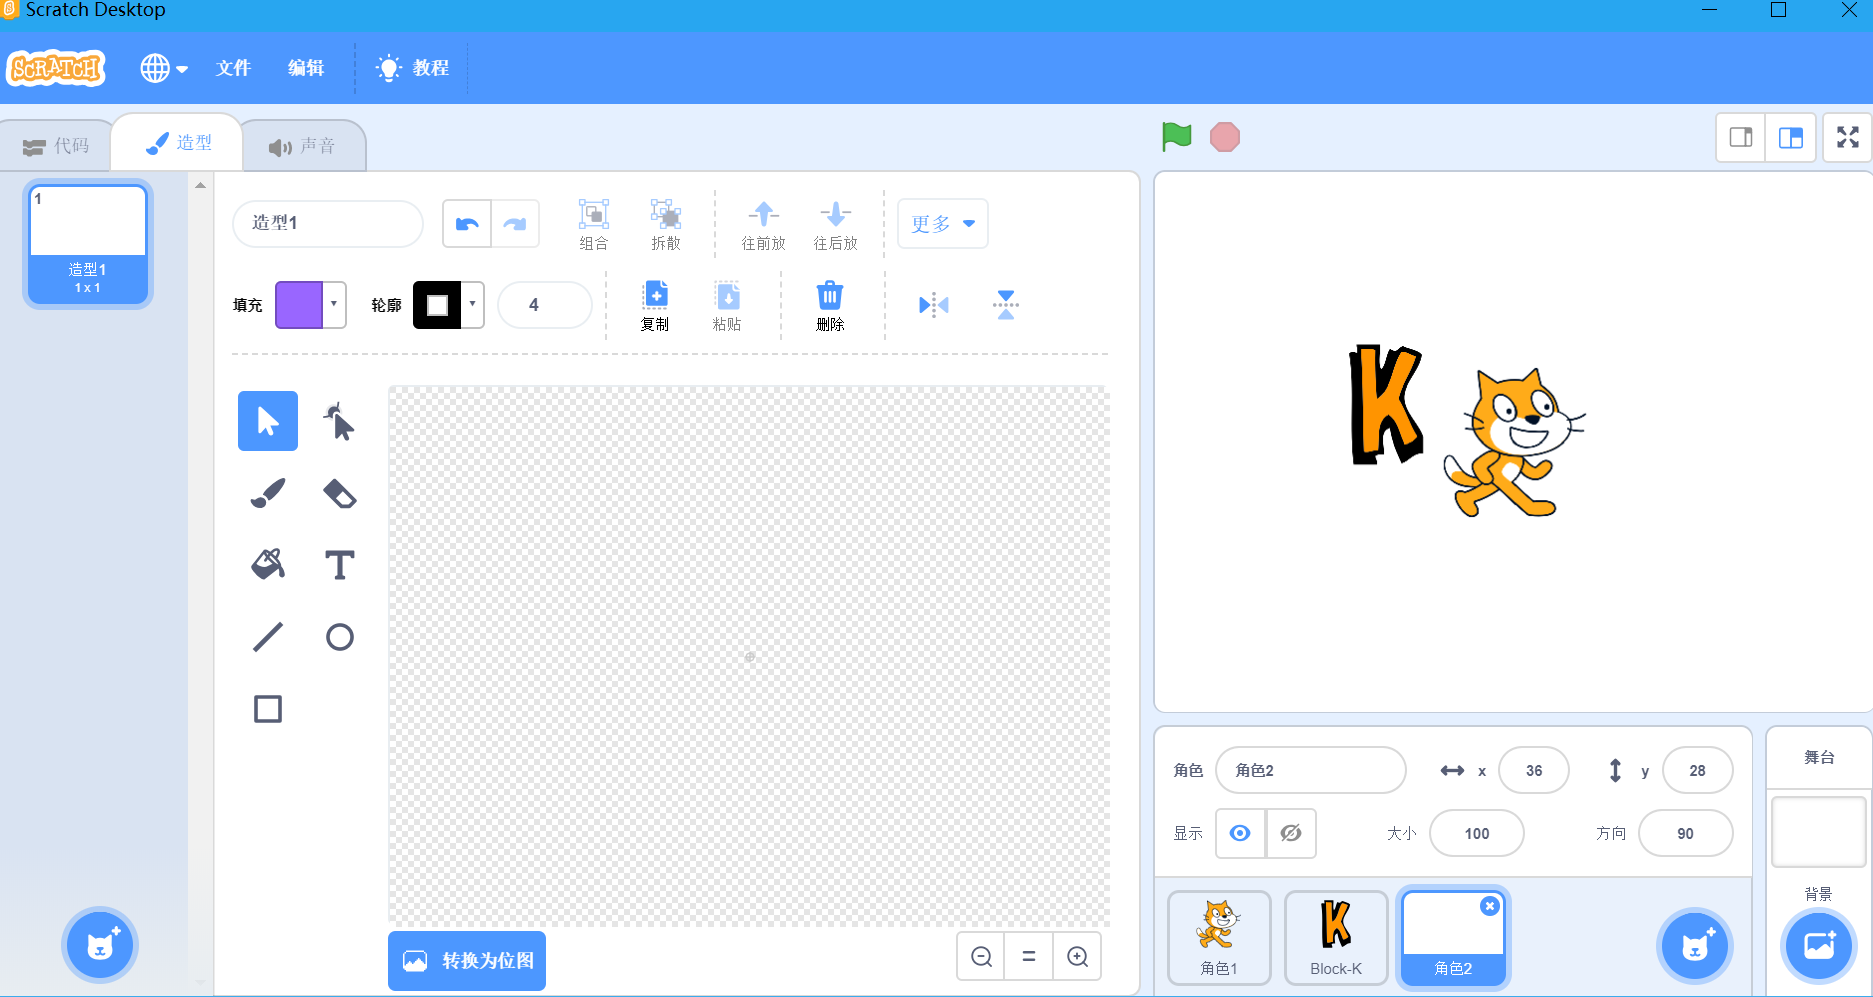1873x997 pixels.
Task: Click the black outline color swatch
Action: click(x=437, y=305)
